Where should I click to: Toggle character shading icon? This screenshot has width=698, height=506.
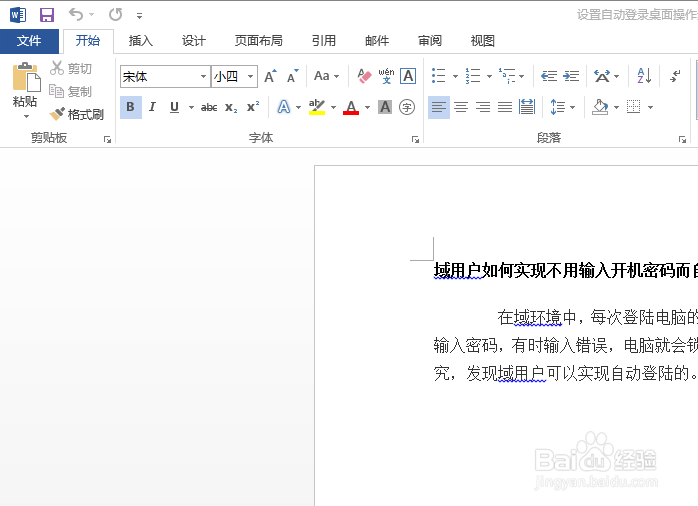[x=385, y=107]
